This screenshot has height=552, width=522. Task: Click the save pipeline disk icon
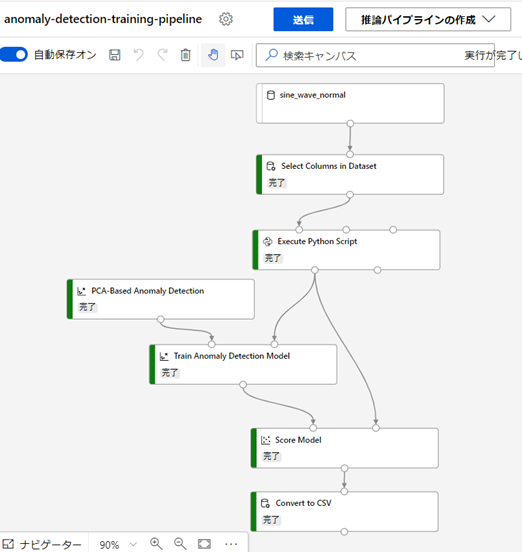pyautogui.click(x=114, y=55)
